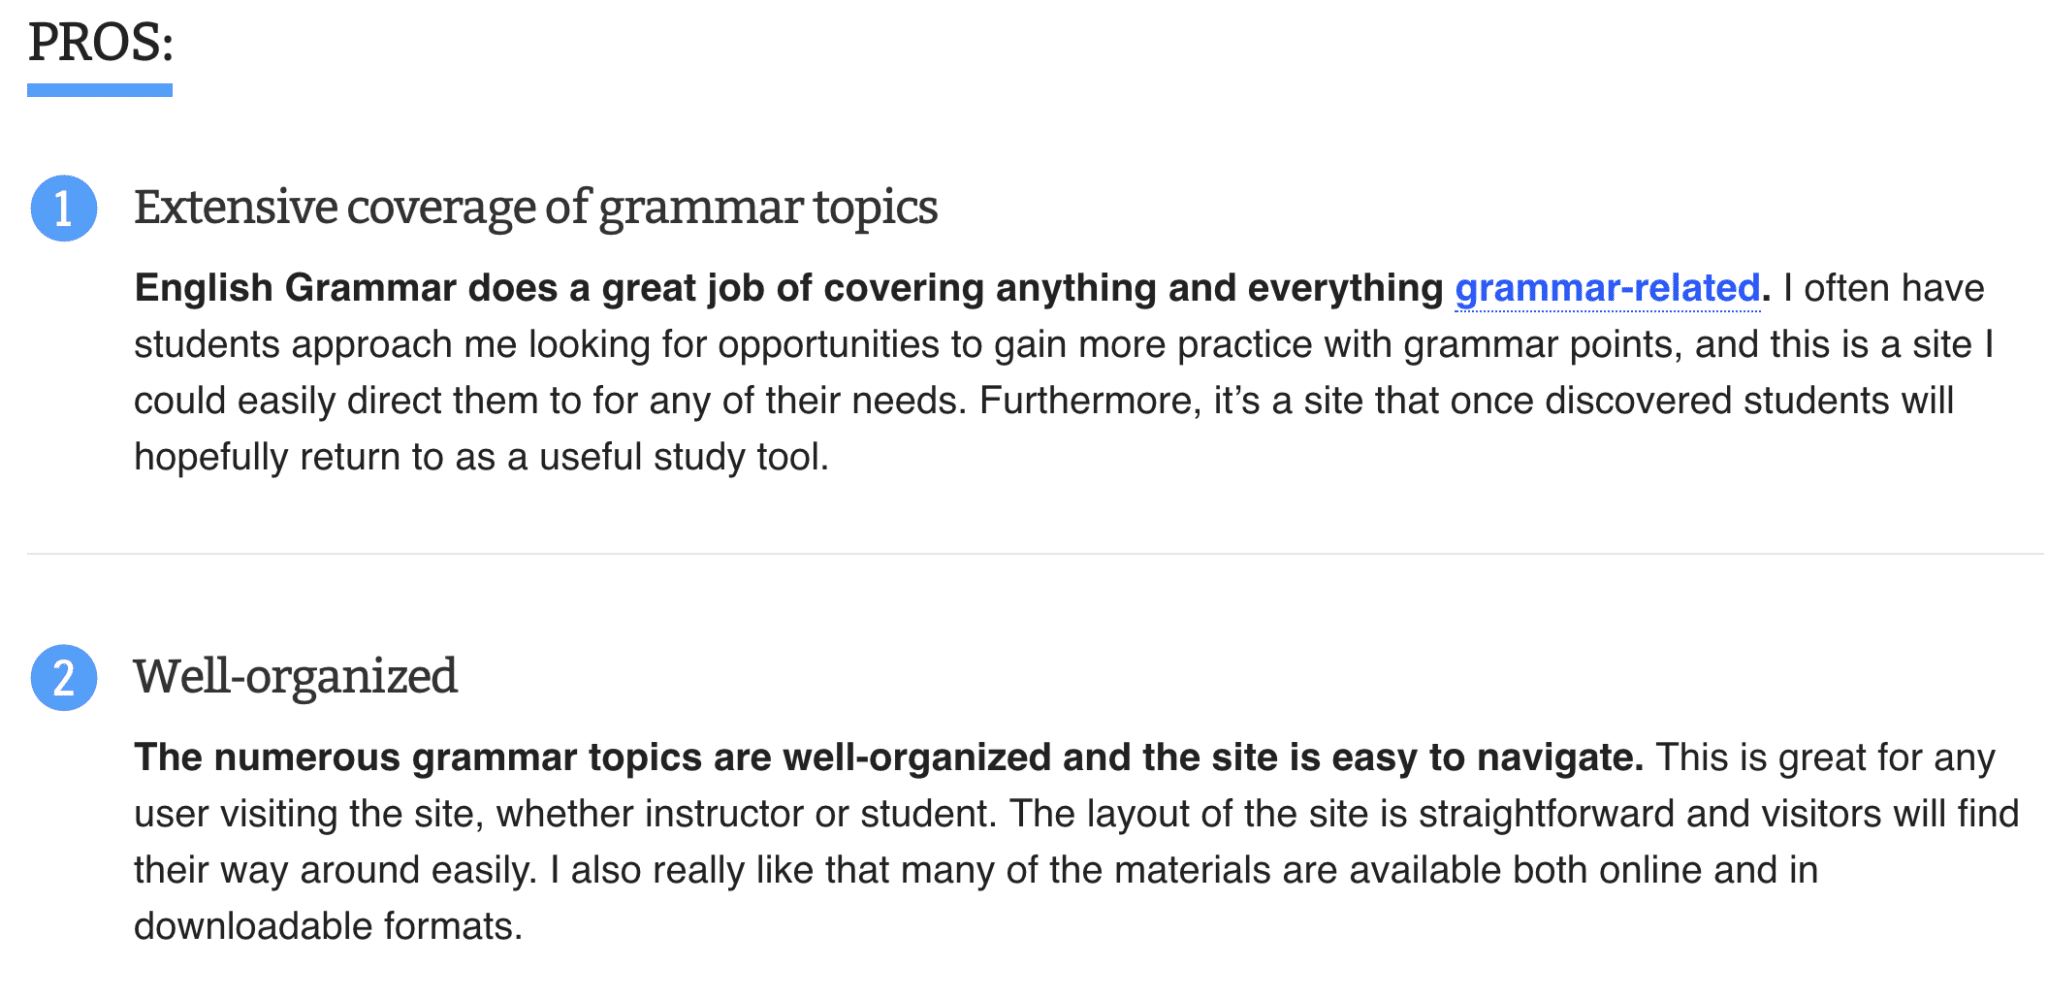2048x999 pixels.
Task: Click the Well-organized heading
Action: click(295, 677)
